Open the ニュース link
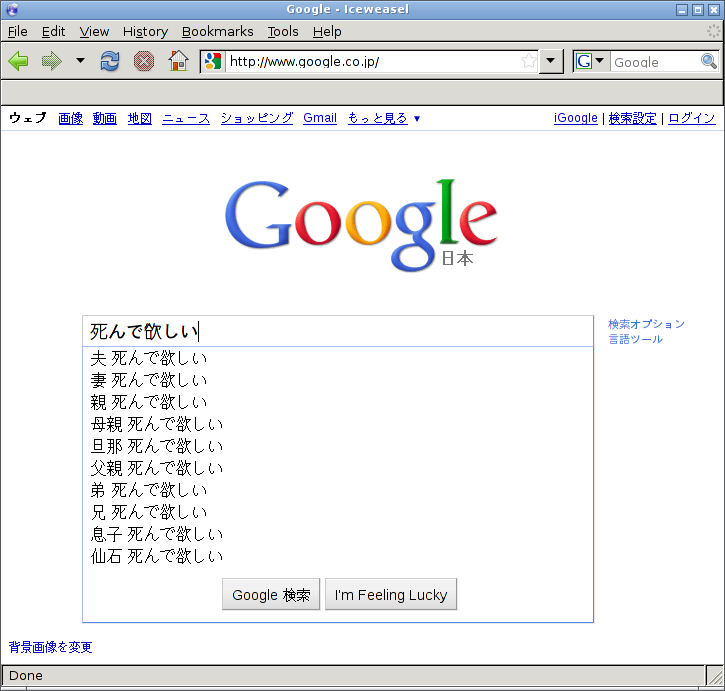This screenshot has width=725, height=691. pyautogui.click(x=186, y=118)
